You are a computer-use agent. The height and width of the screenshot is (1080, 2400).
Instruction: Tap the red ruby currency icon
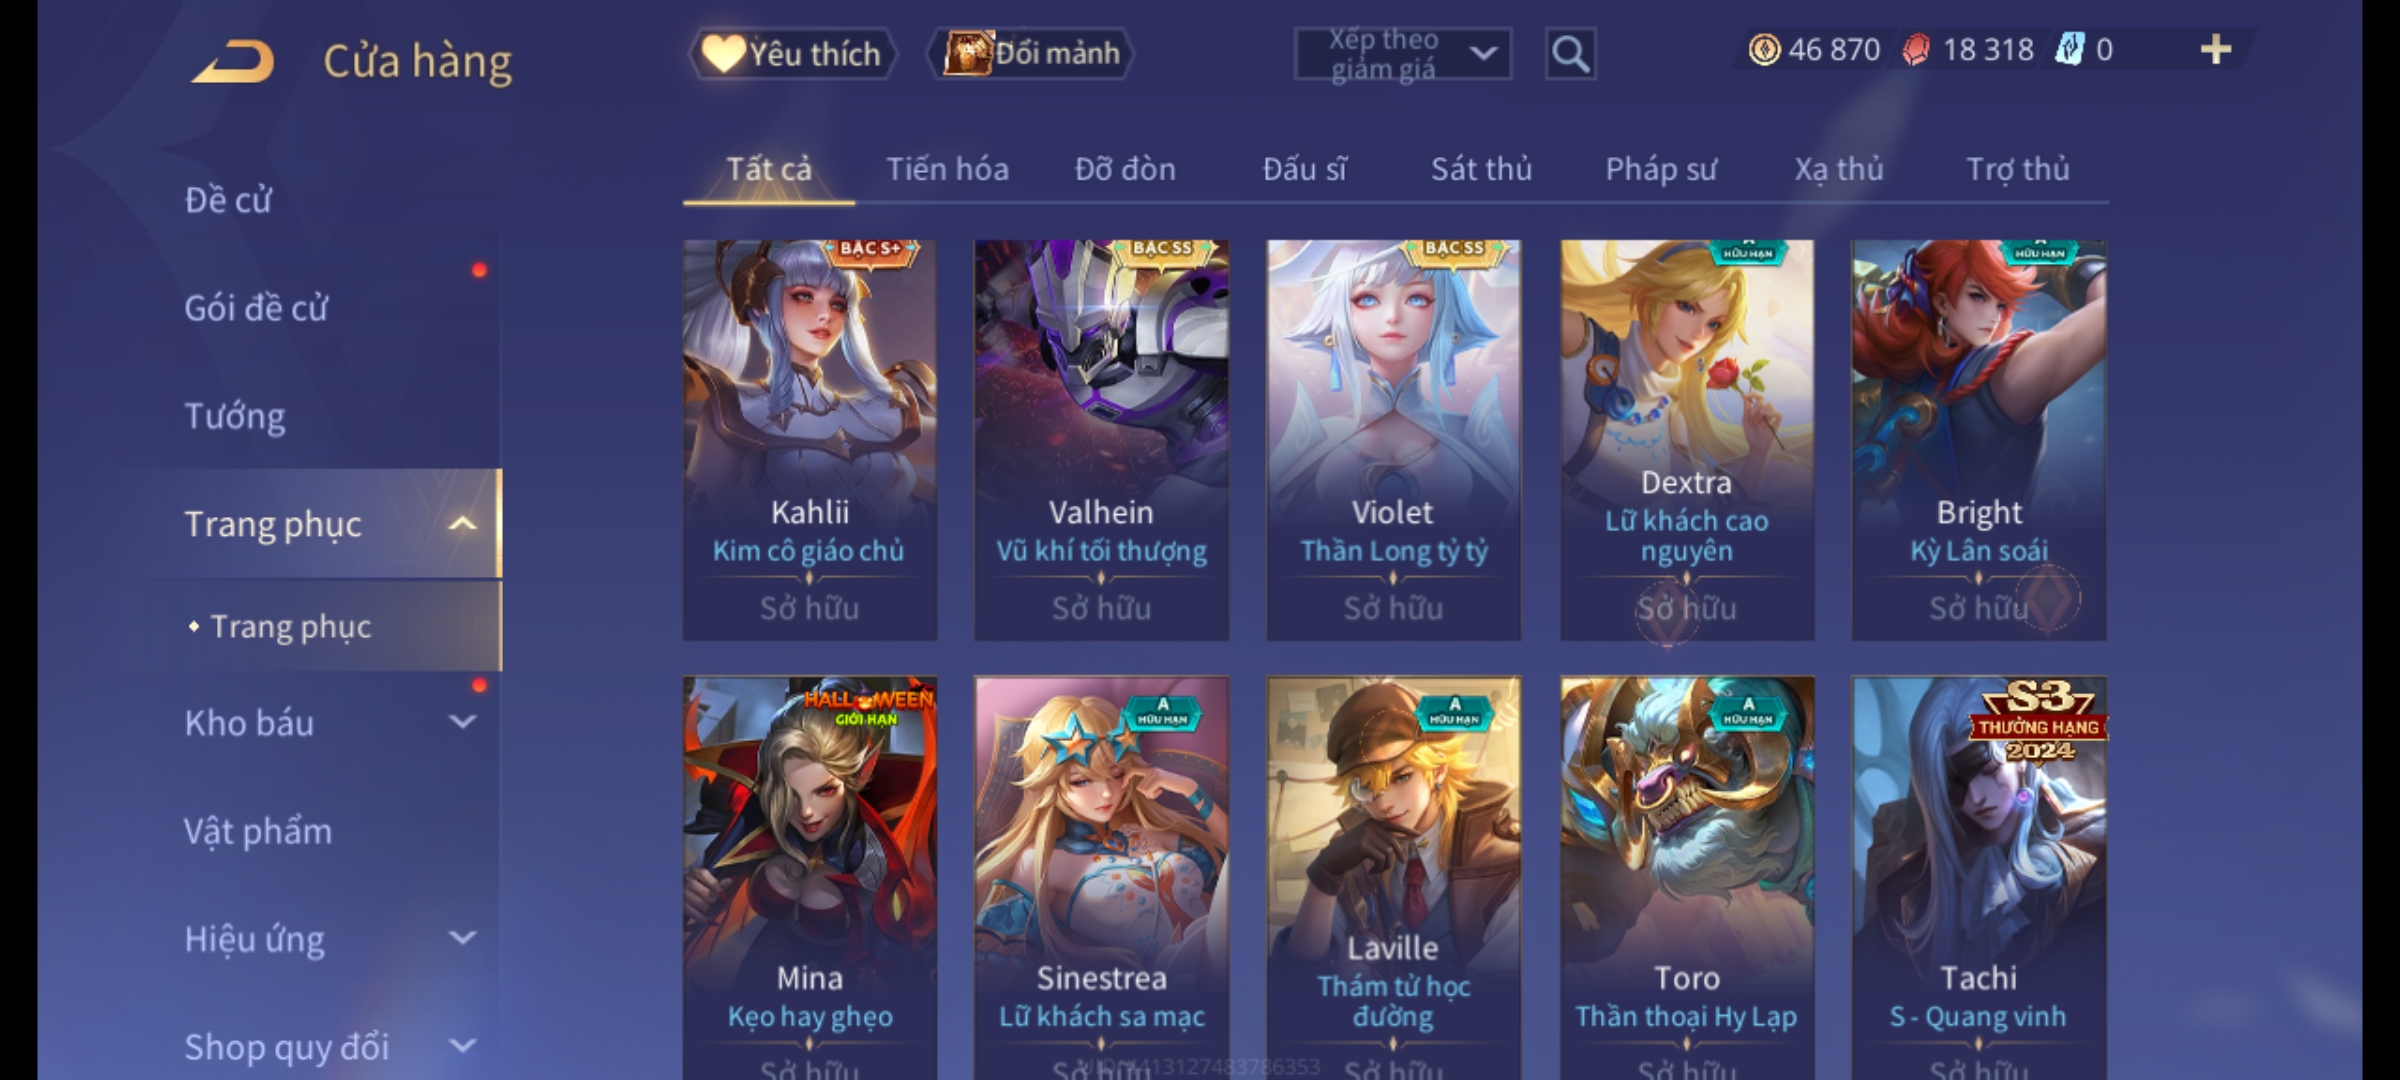click(1916, 50)
